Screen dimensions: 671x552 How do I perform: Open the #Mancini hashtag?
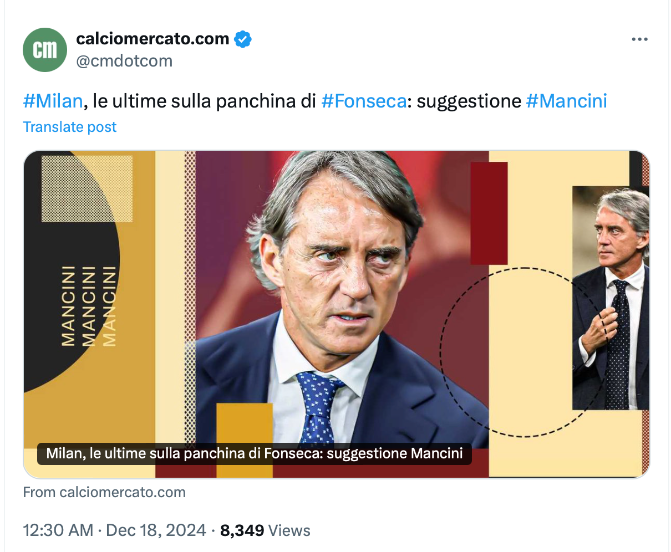click(566, 101)
